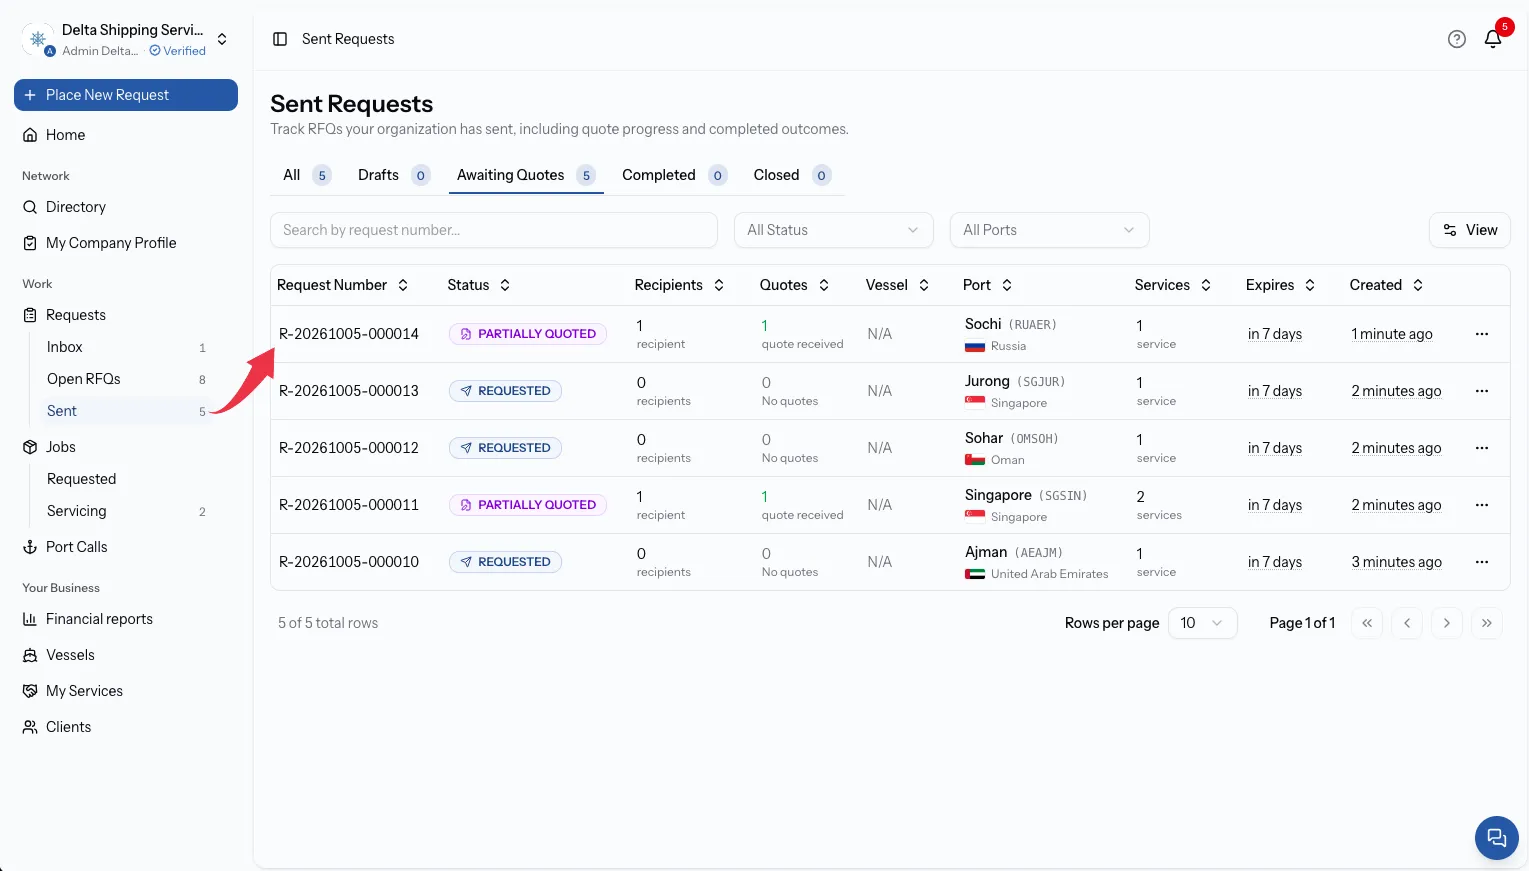Sort by Created column
The width and height of the screenshot is (1529, 871).
click(x=1387, y=285)
